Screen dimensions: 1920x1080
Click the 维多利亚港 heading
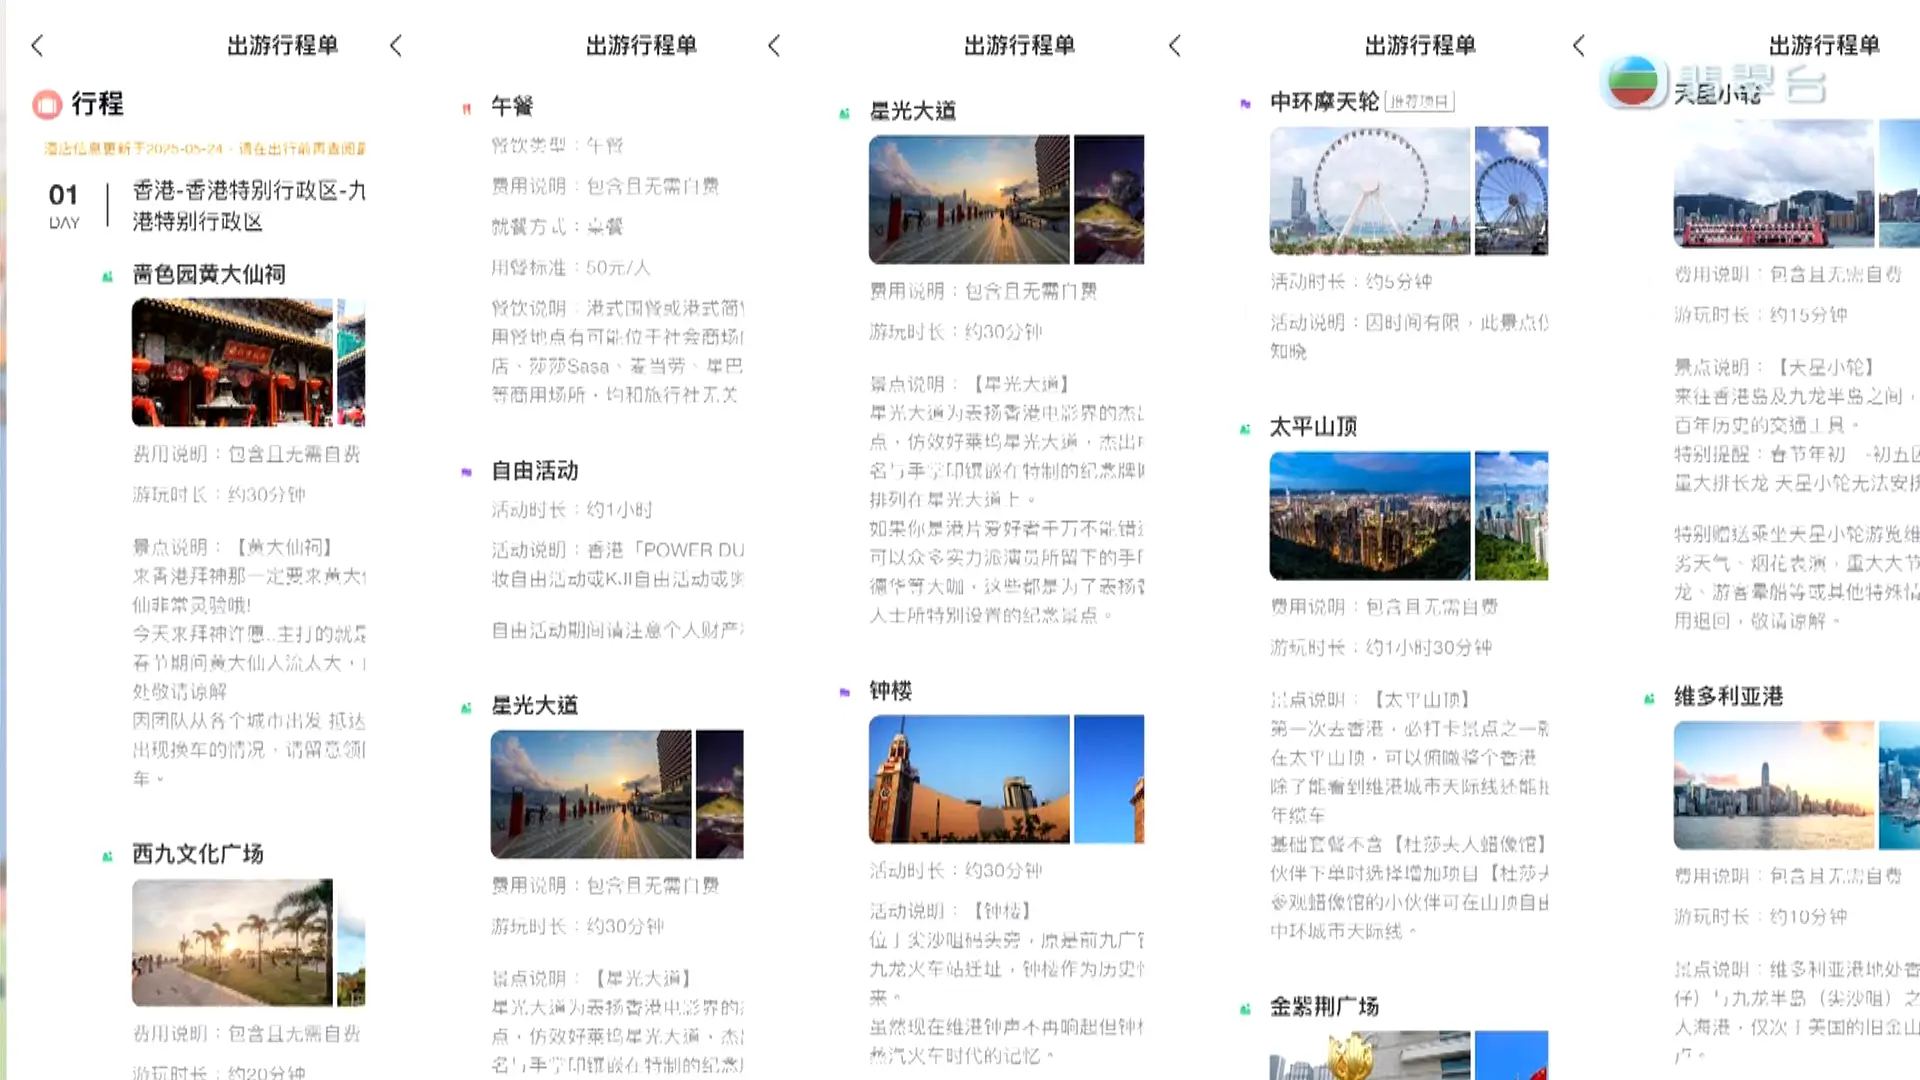click(x=1729, y=696)
